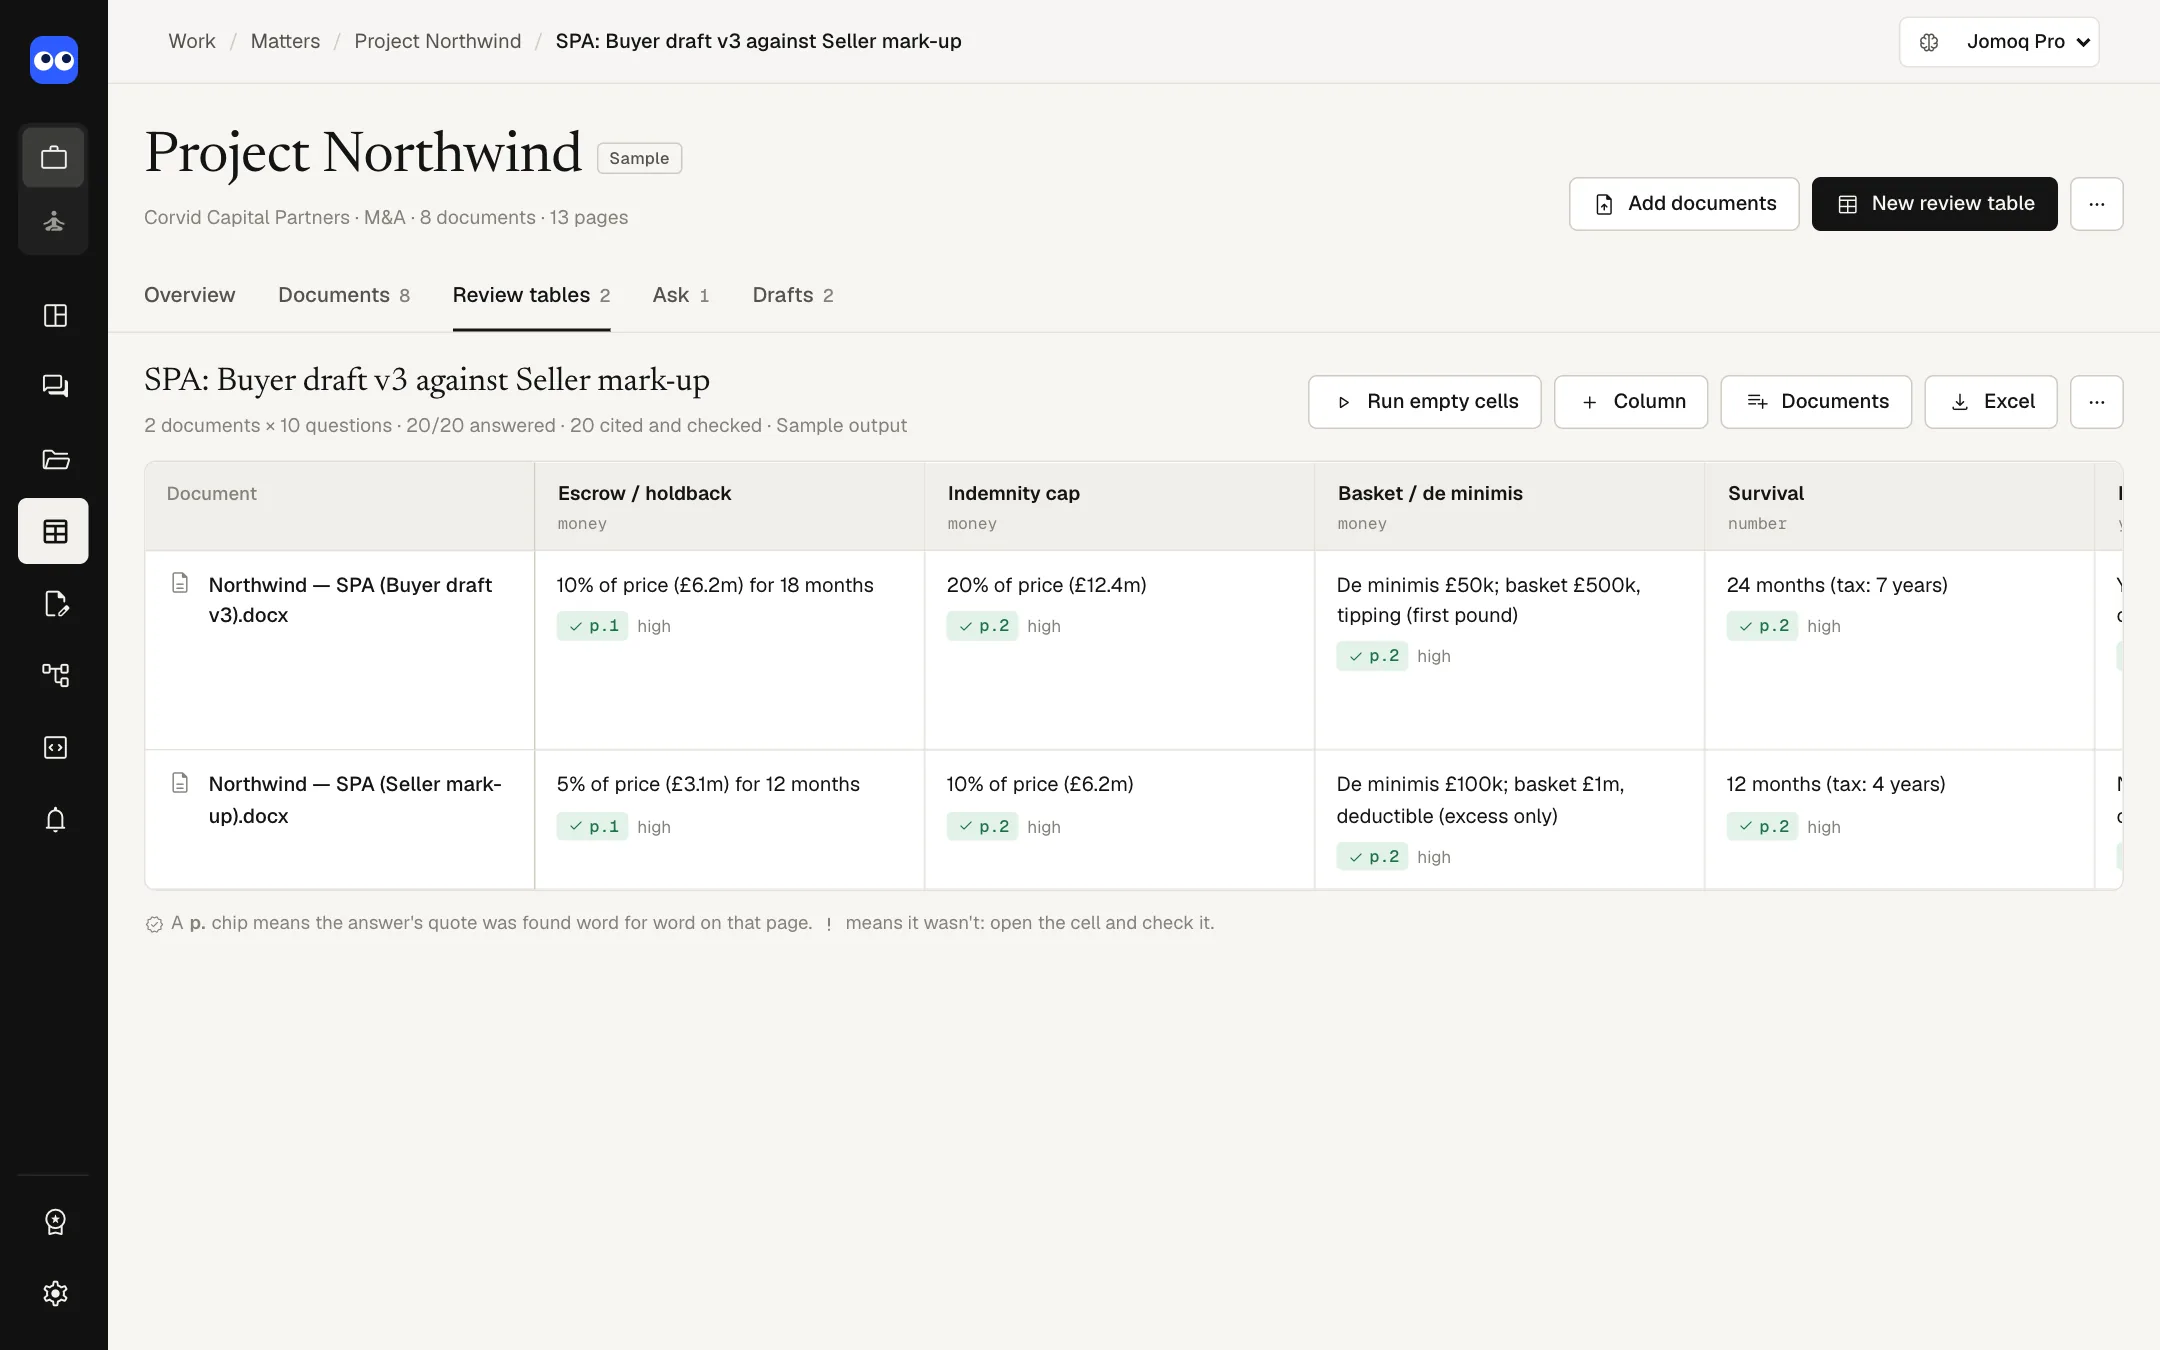Screen dimensions: 2160x1350
Task: Switch to the Overview tab
Action: click(190, 295)
